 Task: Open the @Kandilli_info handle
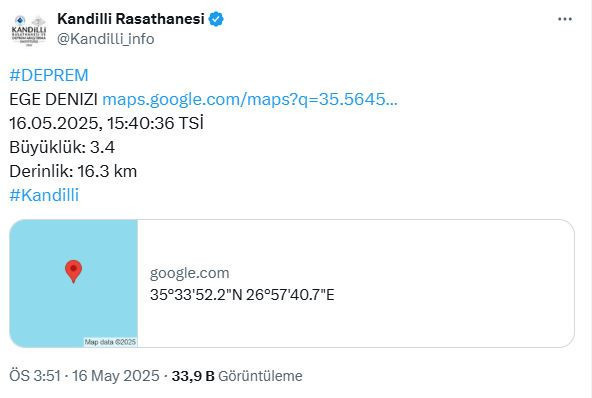pos(106,39)
